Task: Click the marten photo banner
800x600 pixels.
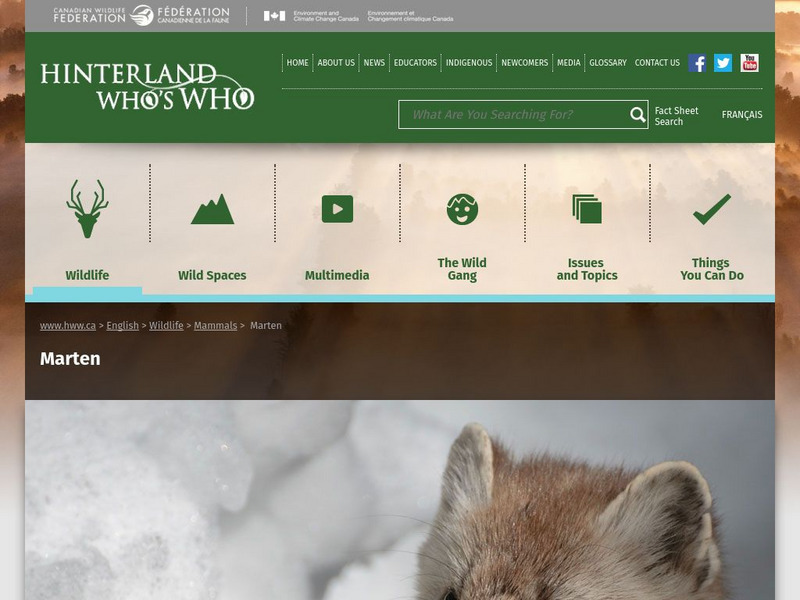Action: 400,500
